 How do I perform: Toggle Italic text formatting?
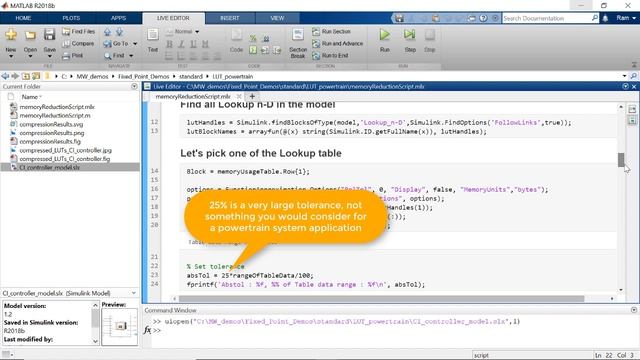point(181,44)
